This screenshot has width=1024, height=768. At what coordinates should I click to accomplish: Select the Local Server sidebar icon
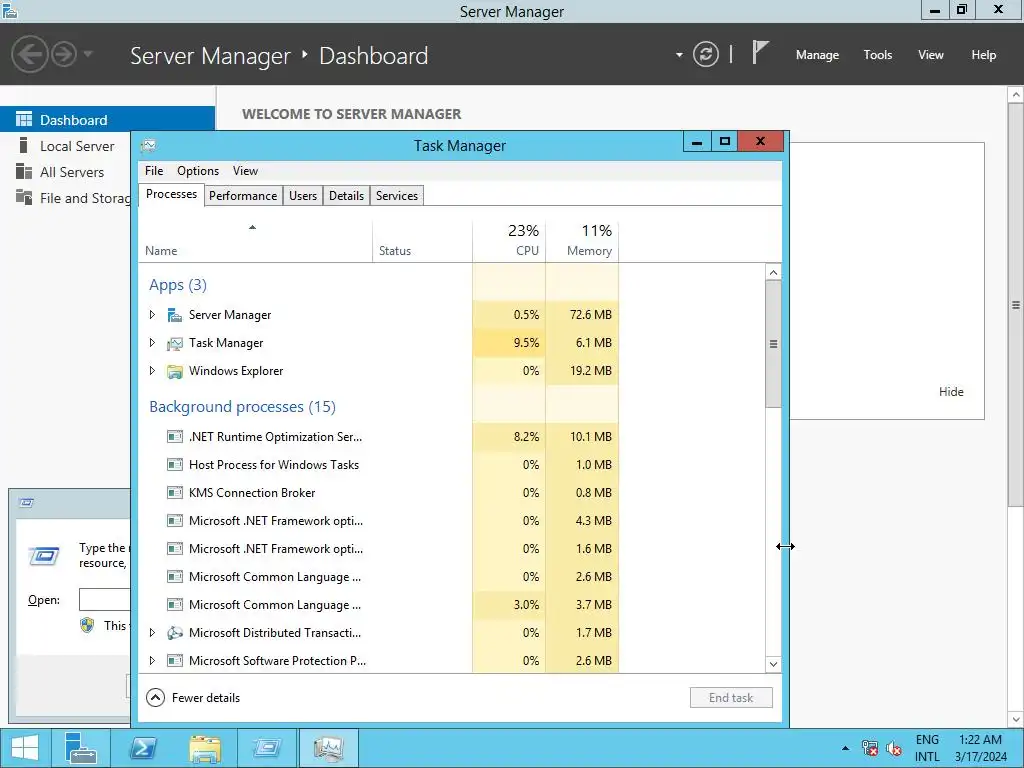24,146
